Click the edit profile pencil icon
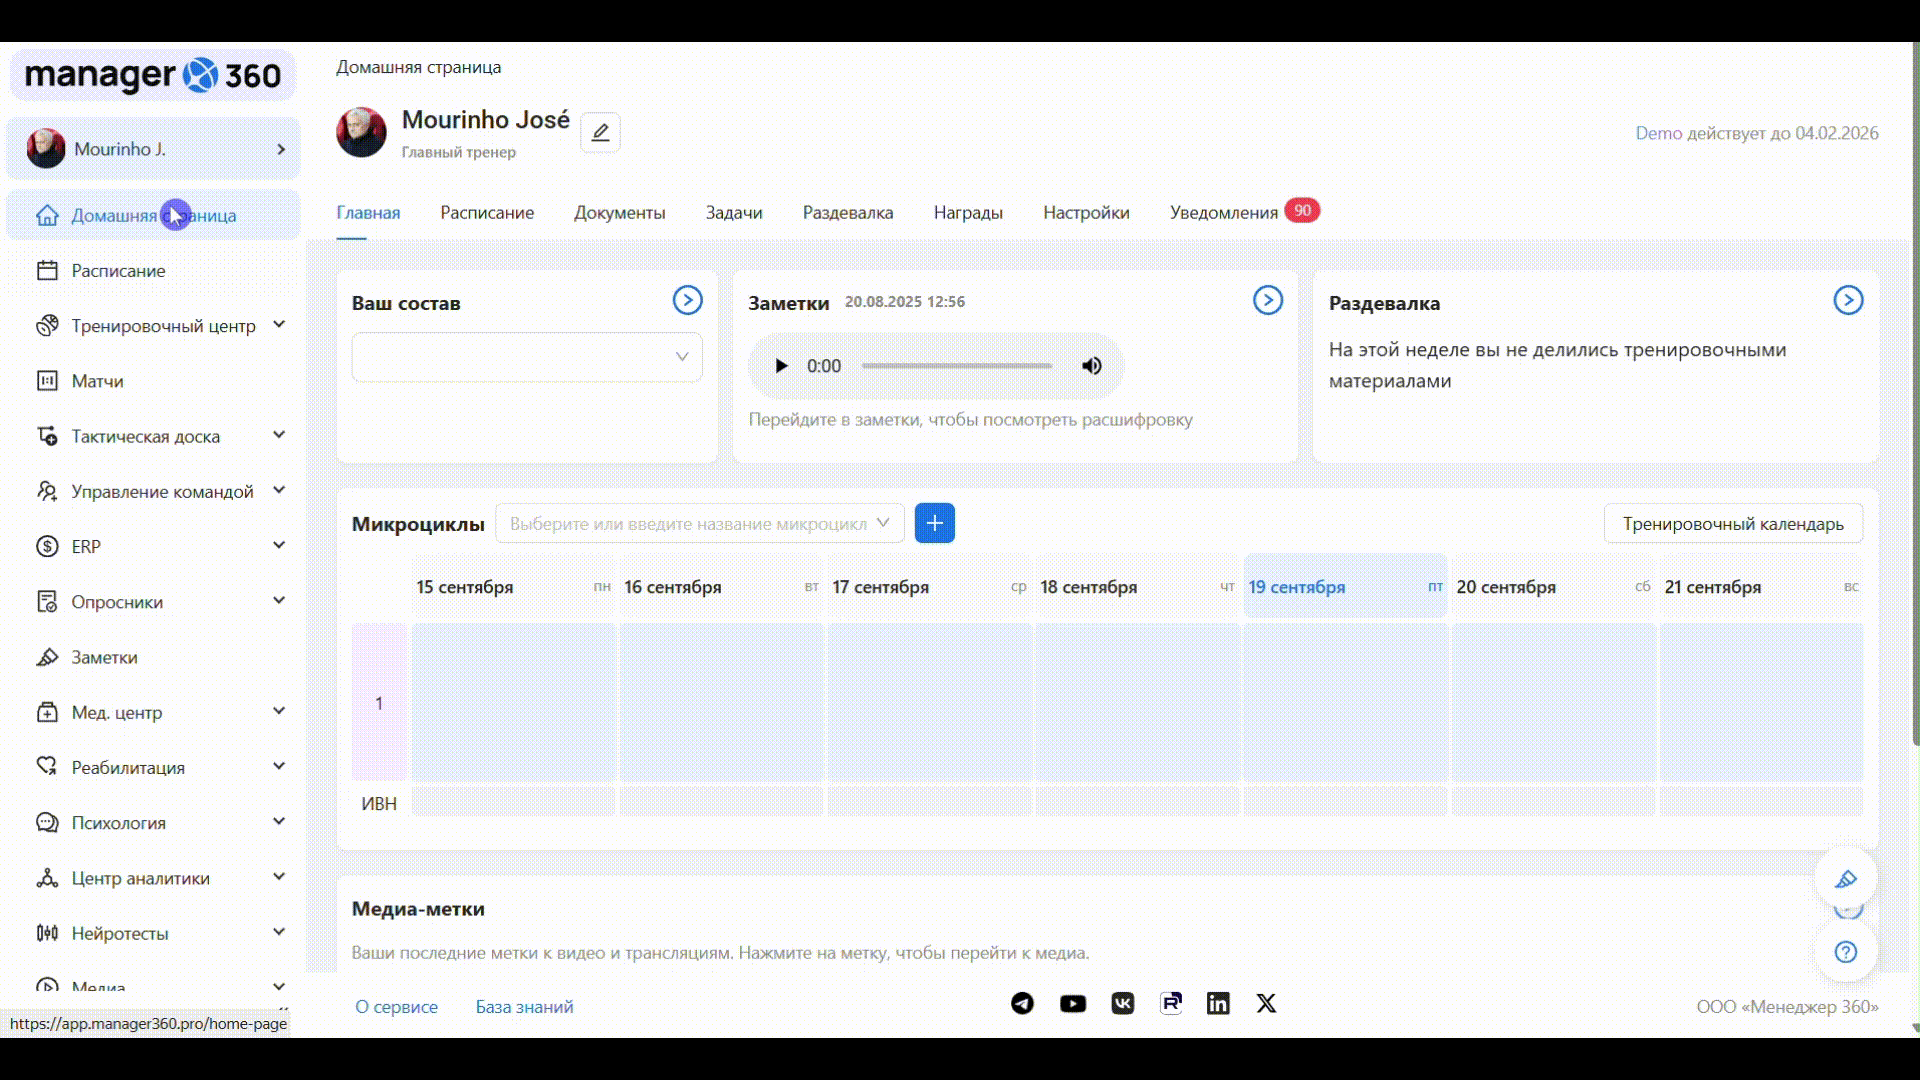 pos(600,132)
